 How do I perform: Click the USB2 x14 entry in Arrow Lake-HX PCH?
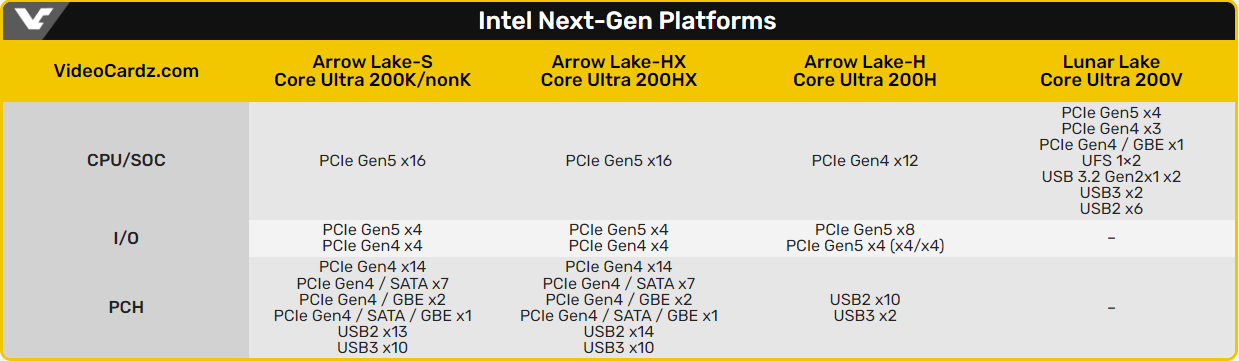619,331
